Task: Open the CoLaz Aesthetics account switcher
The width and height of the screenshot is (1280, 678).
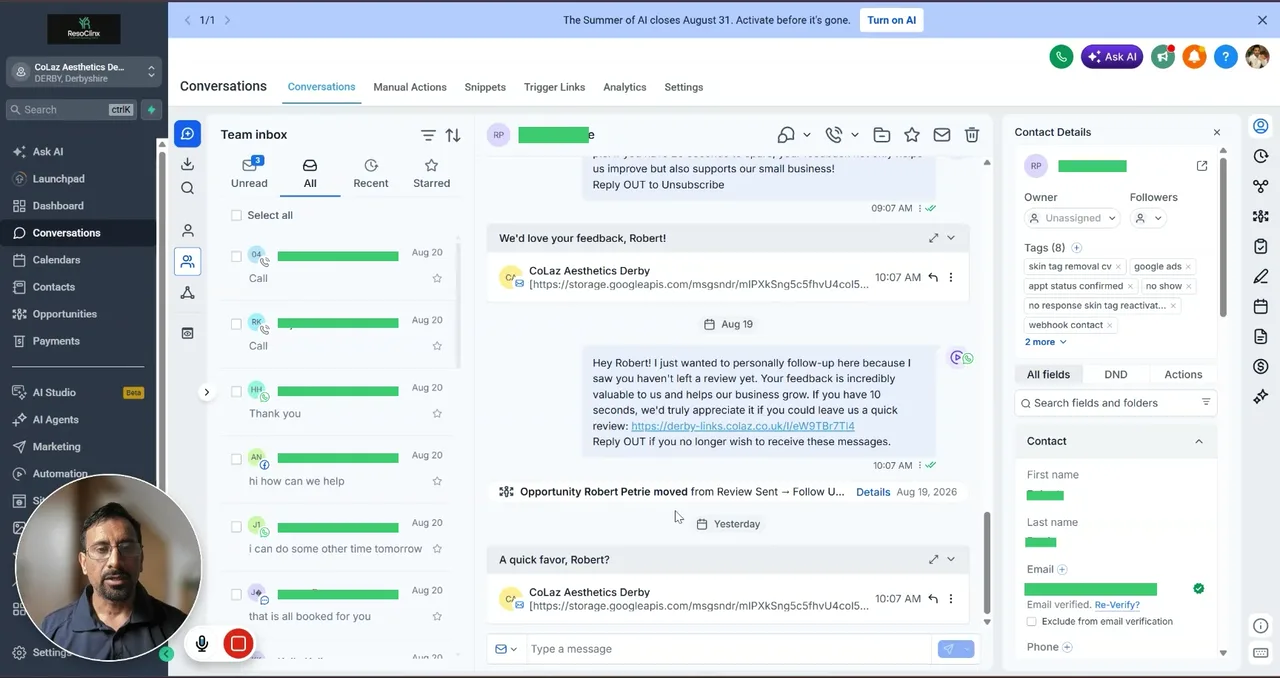Action: pos(84,72)
